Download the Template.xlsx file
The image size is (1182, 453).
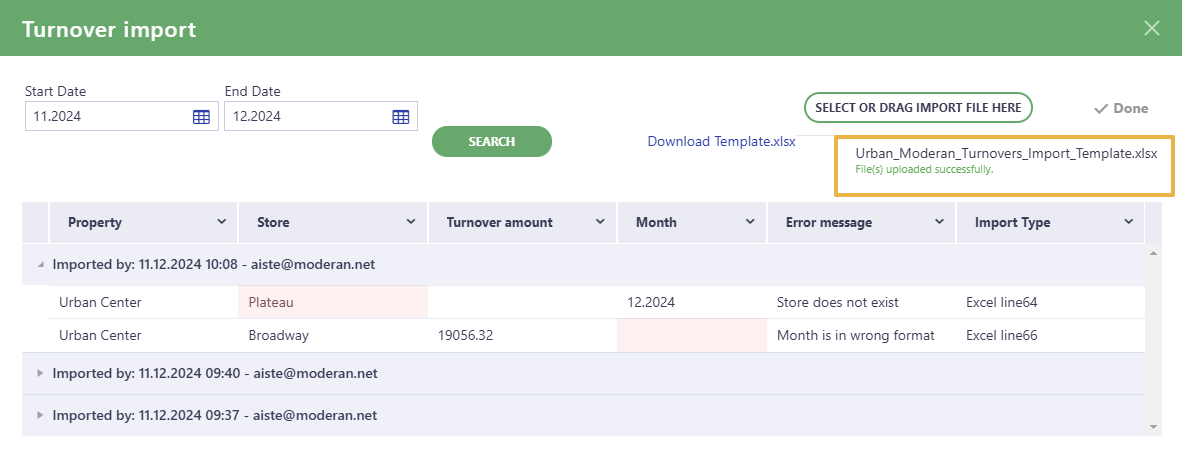(x=721, y=141)
